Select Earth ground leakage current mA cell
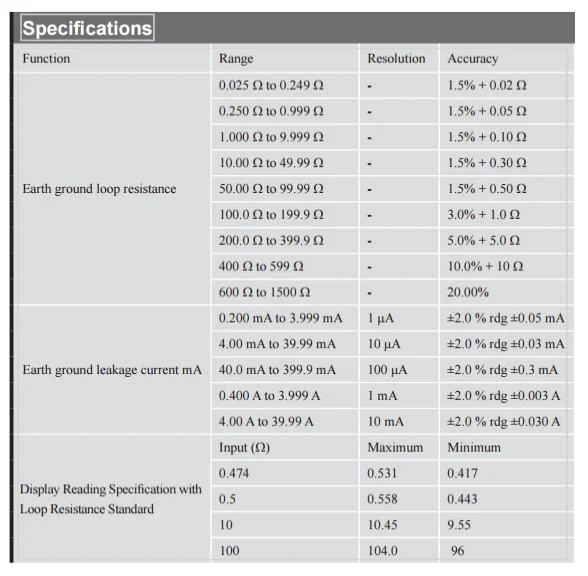The width and height of the screenshot is (588, 576). coord(112,370)
